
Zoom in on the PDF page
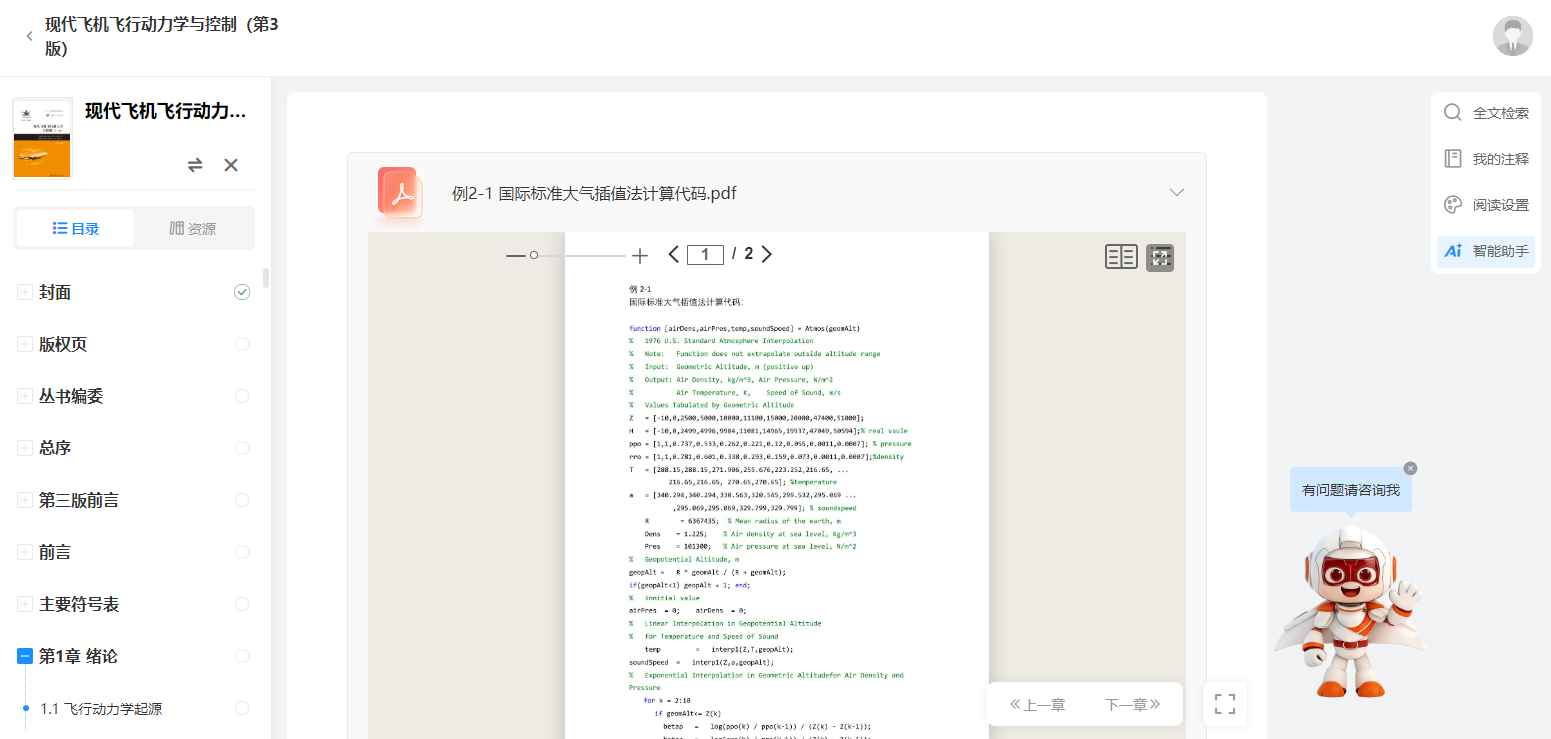[x=640, y=255]
